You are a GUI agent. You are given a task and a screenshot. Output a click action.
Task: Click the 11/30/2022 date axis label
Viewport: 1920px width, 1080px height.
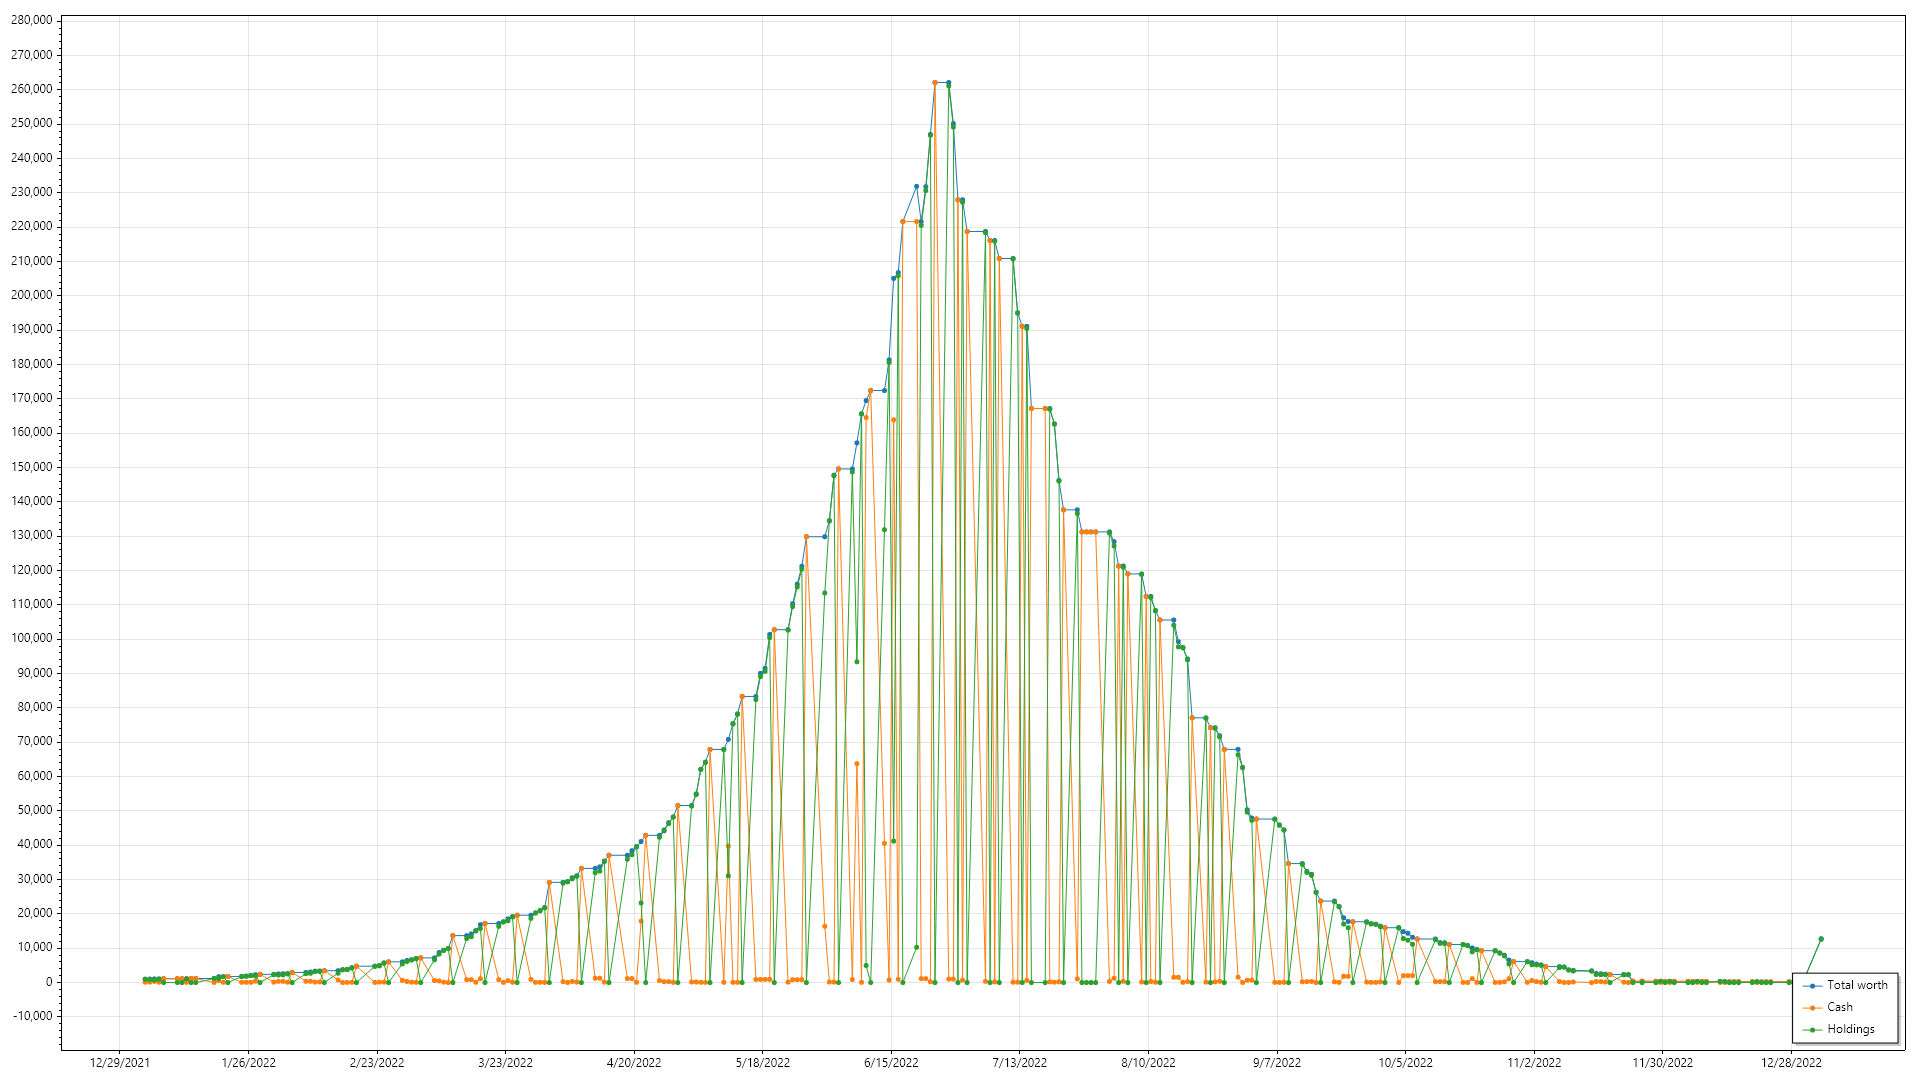pyautogui.click(x=1663, y=1063)
